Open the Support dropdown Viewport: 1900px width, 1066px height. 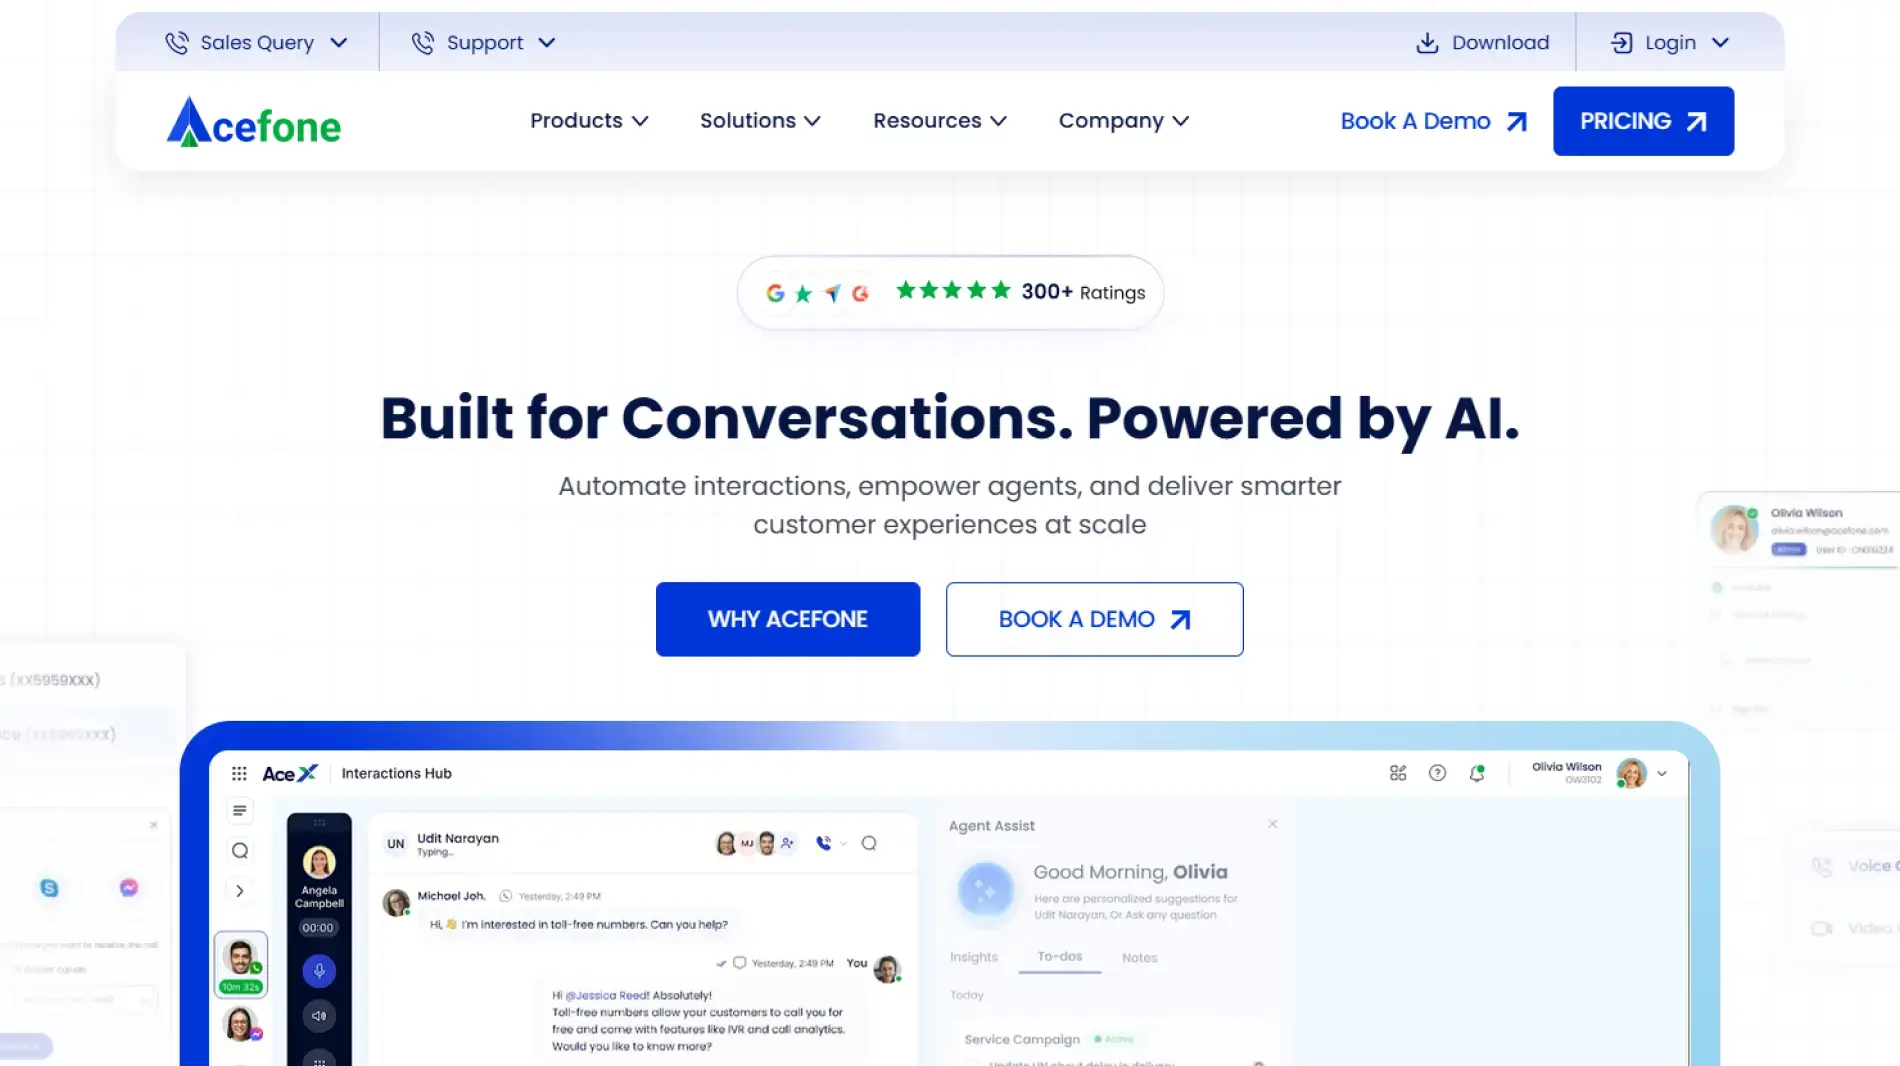(483, 43)
